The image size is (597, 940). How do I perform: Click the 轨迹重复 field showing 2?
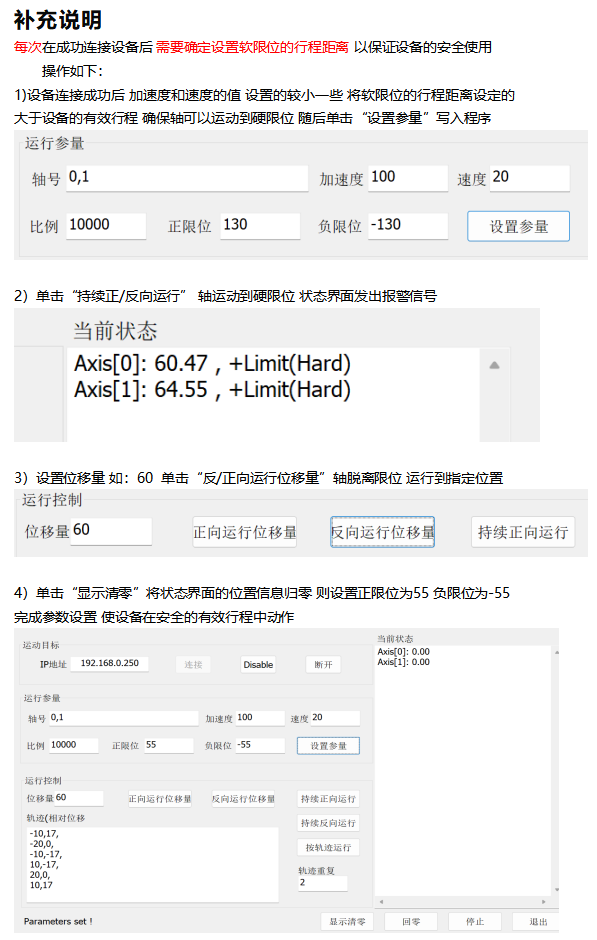click(323, 884)
